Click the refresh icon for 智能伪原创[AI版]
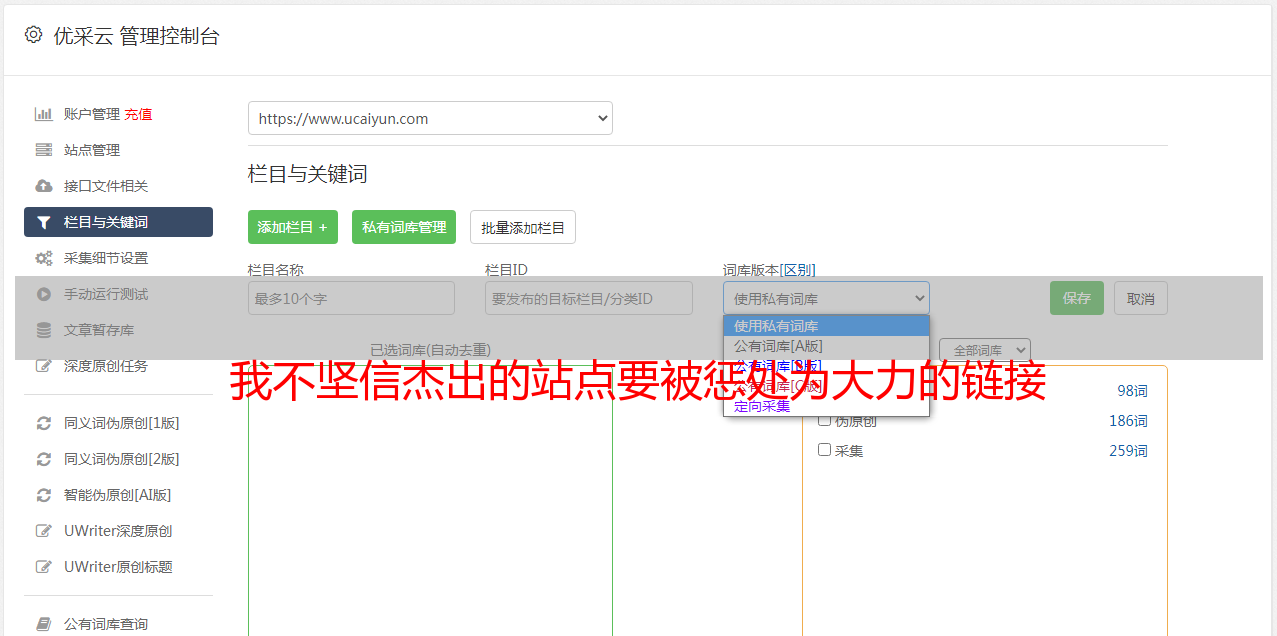 44,495
